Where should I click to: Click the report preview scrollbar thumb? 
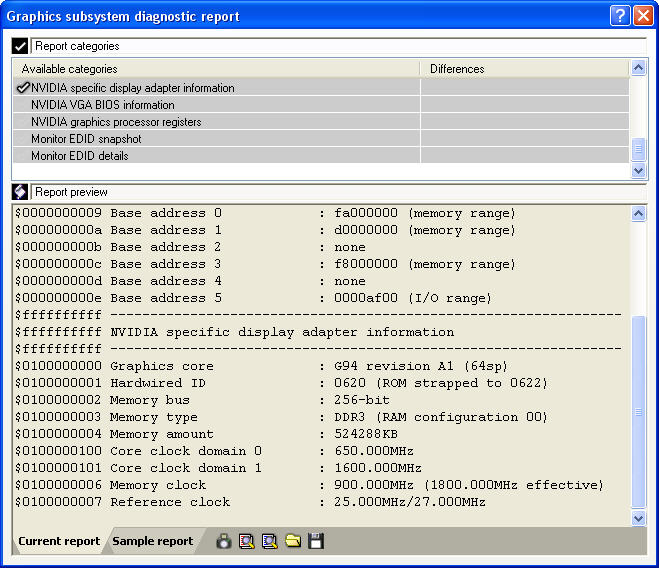point(638,412)
